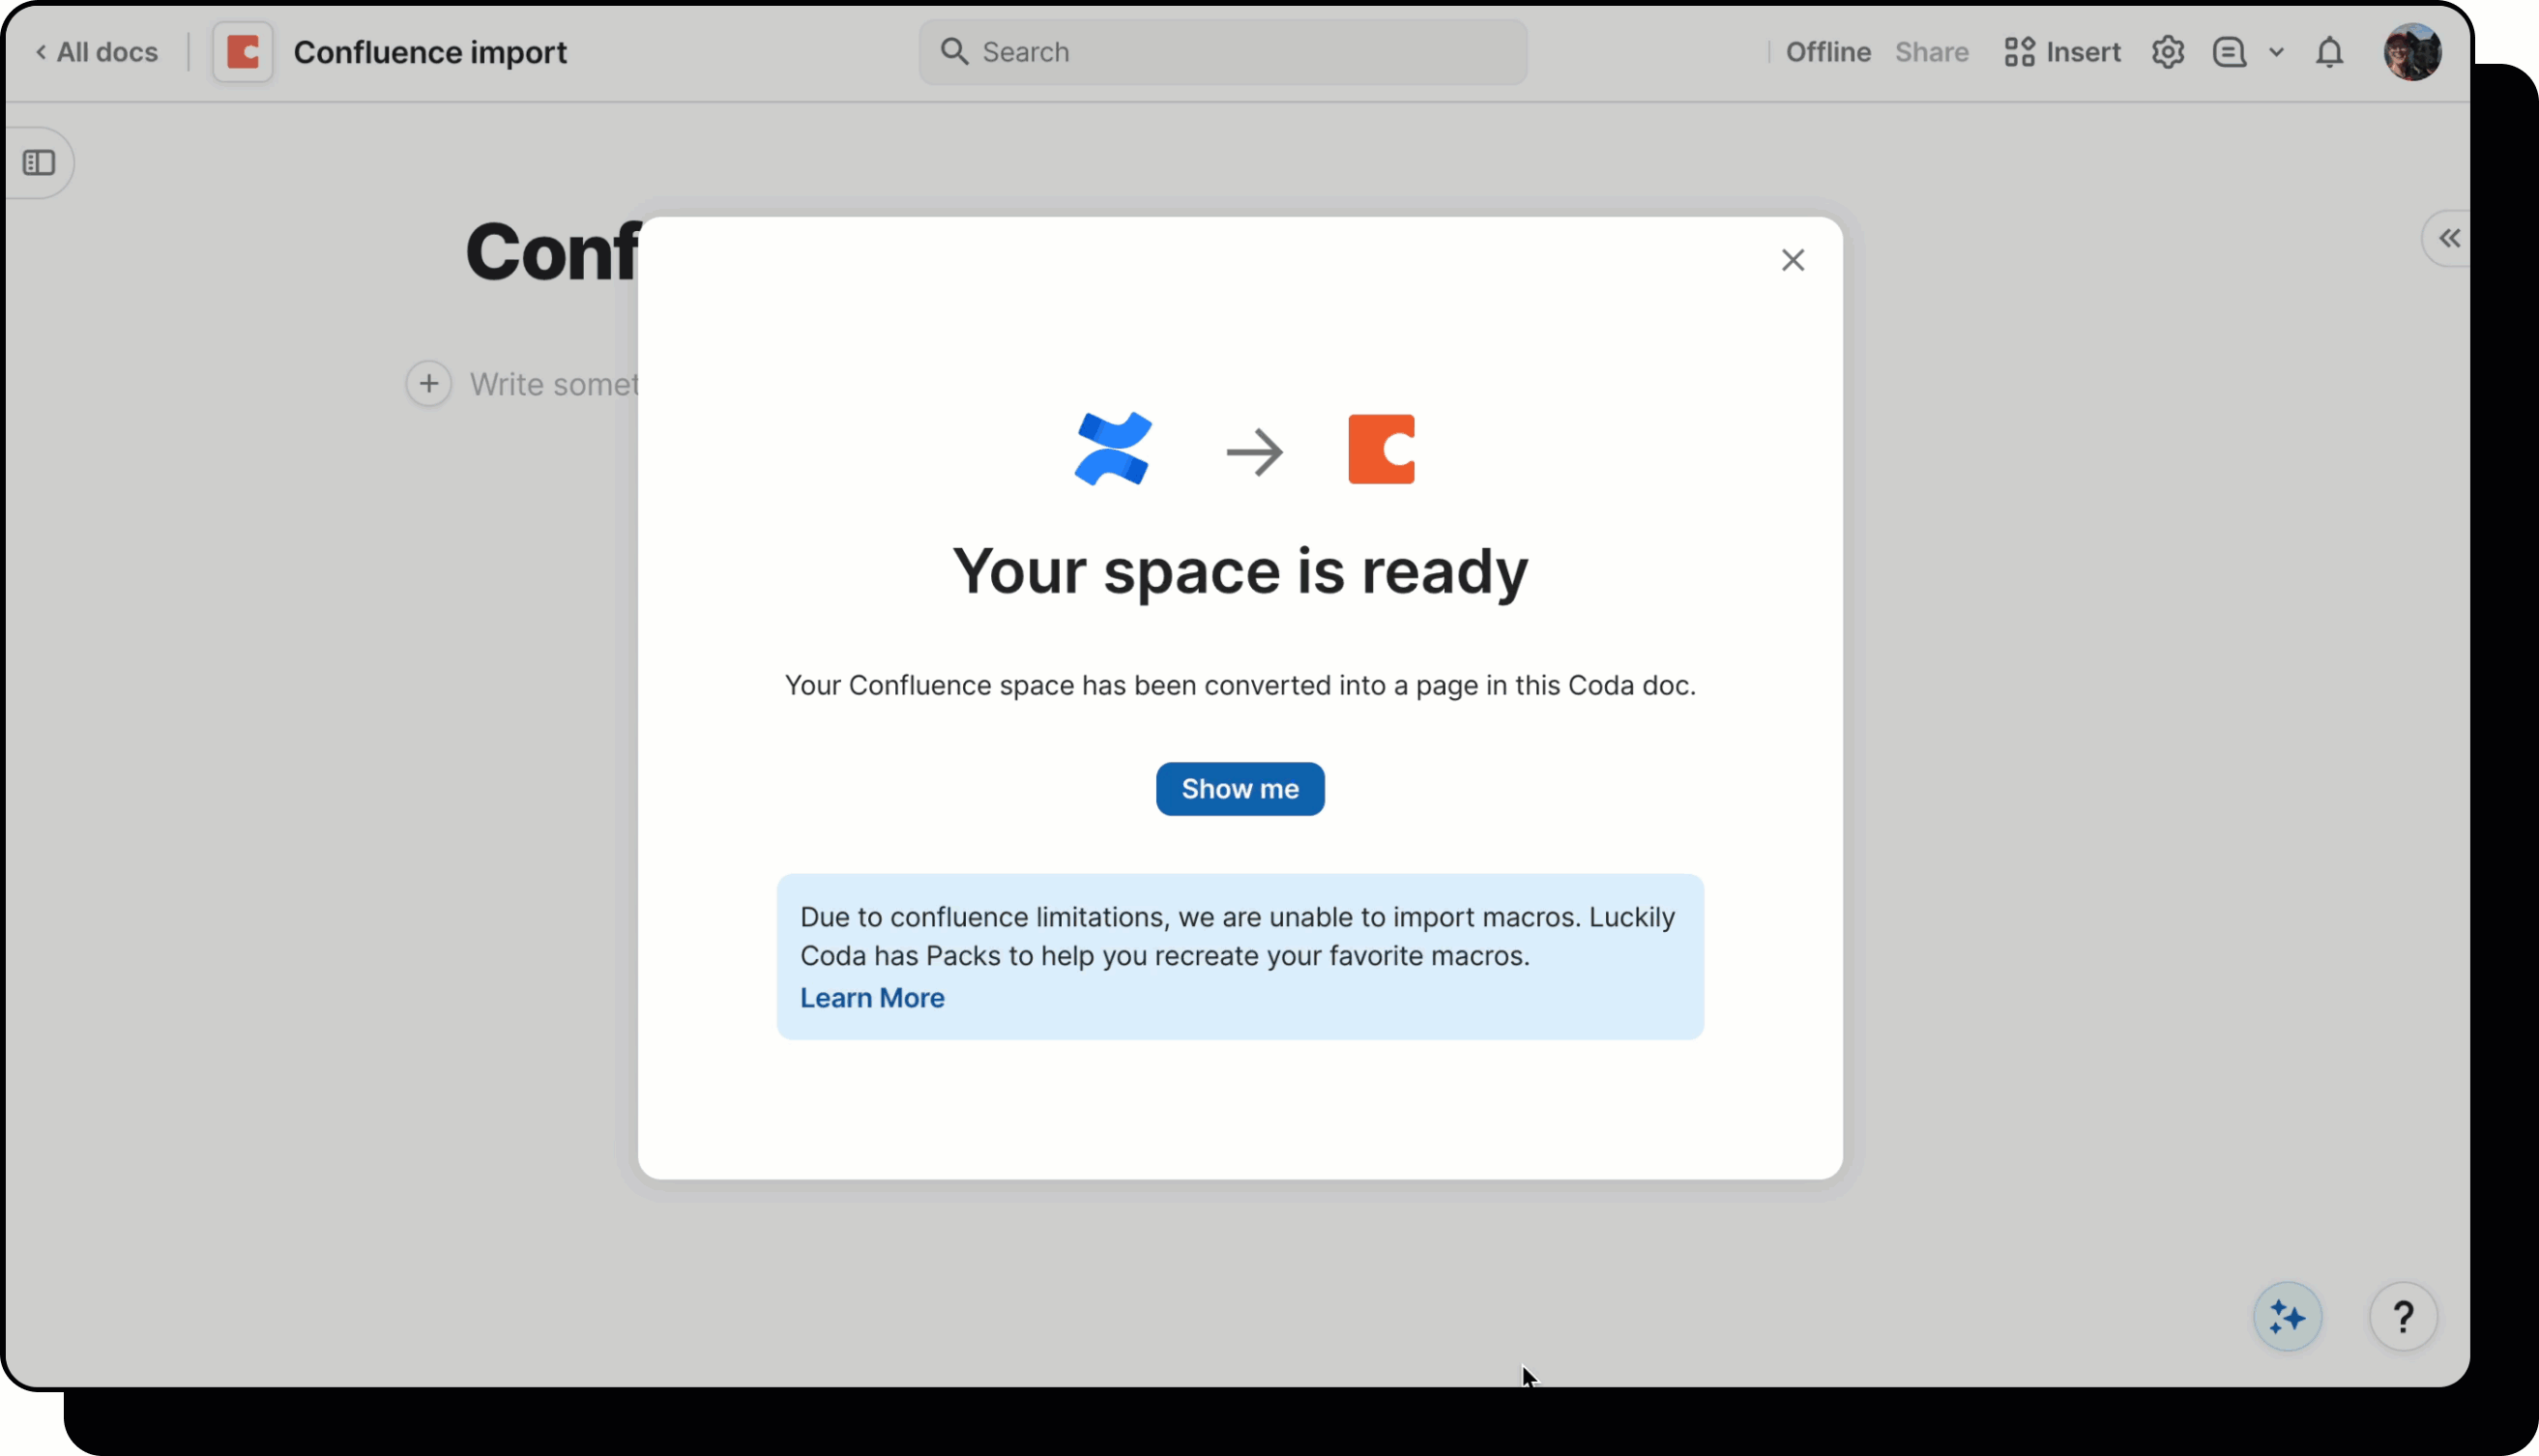This screenshot has height=1456, width=2539.
Task: Expand right panel double-chevron
Action: (2449, 238)
